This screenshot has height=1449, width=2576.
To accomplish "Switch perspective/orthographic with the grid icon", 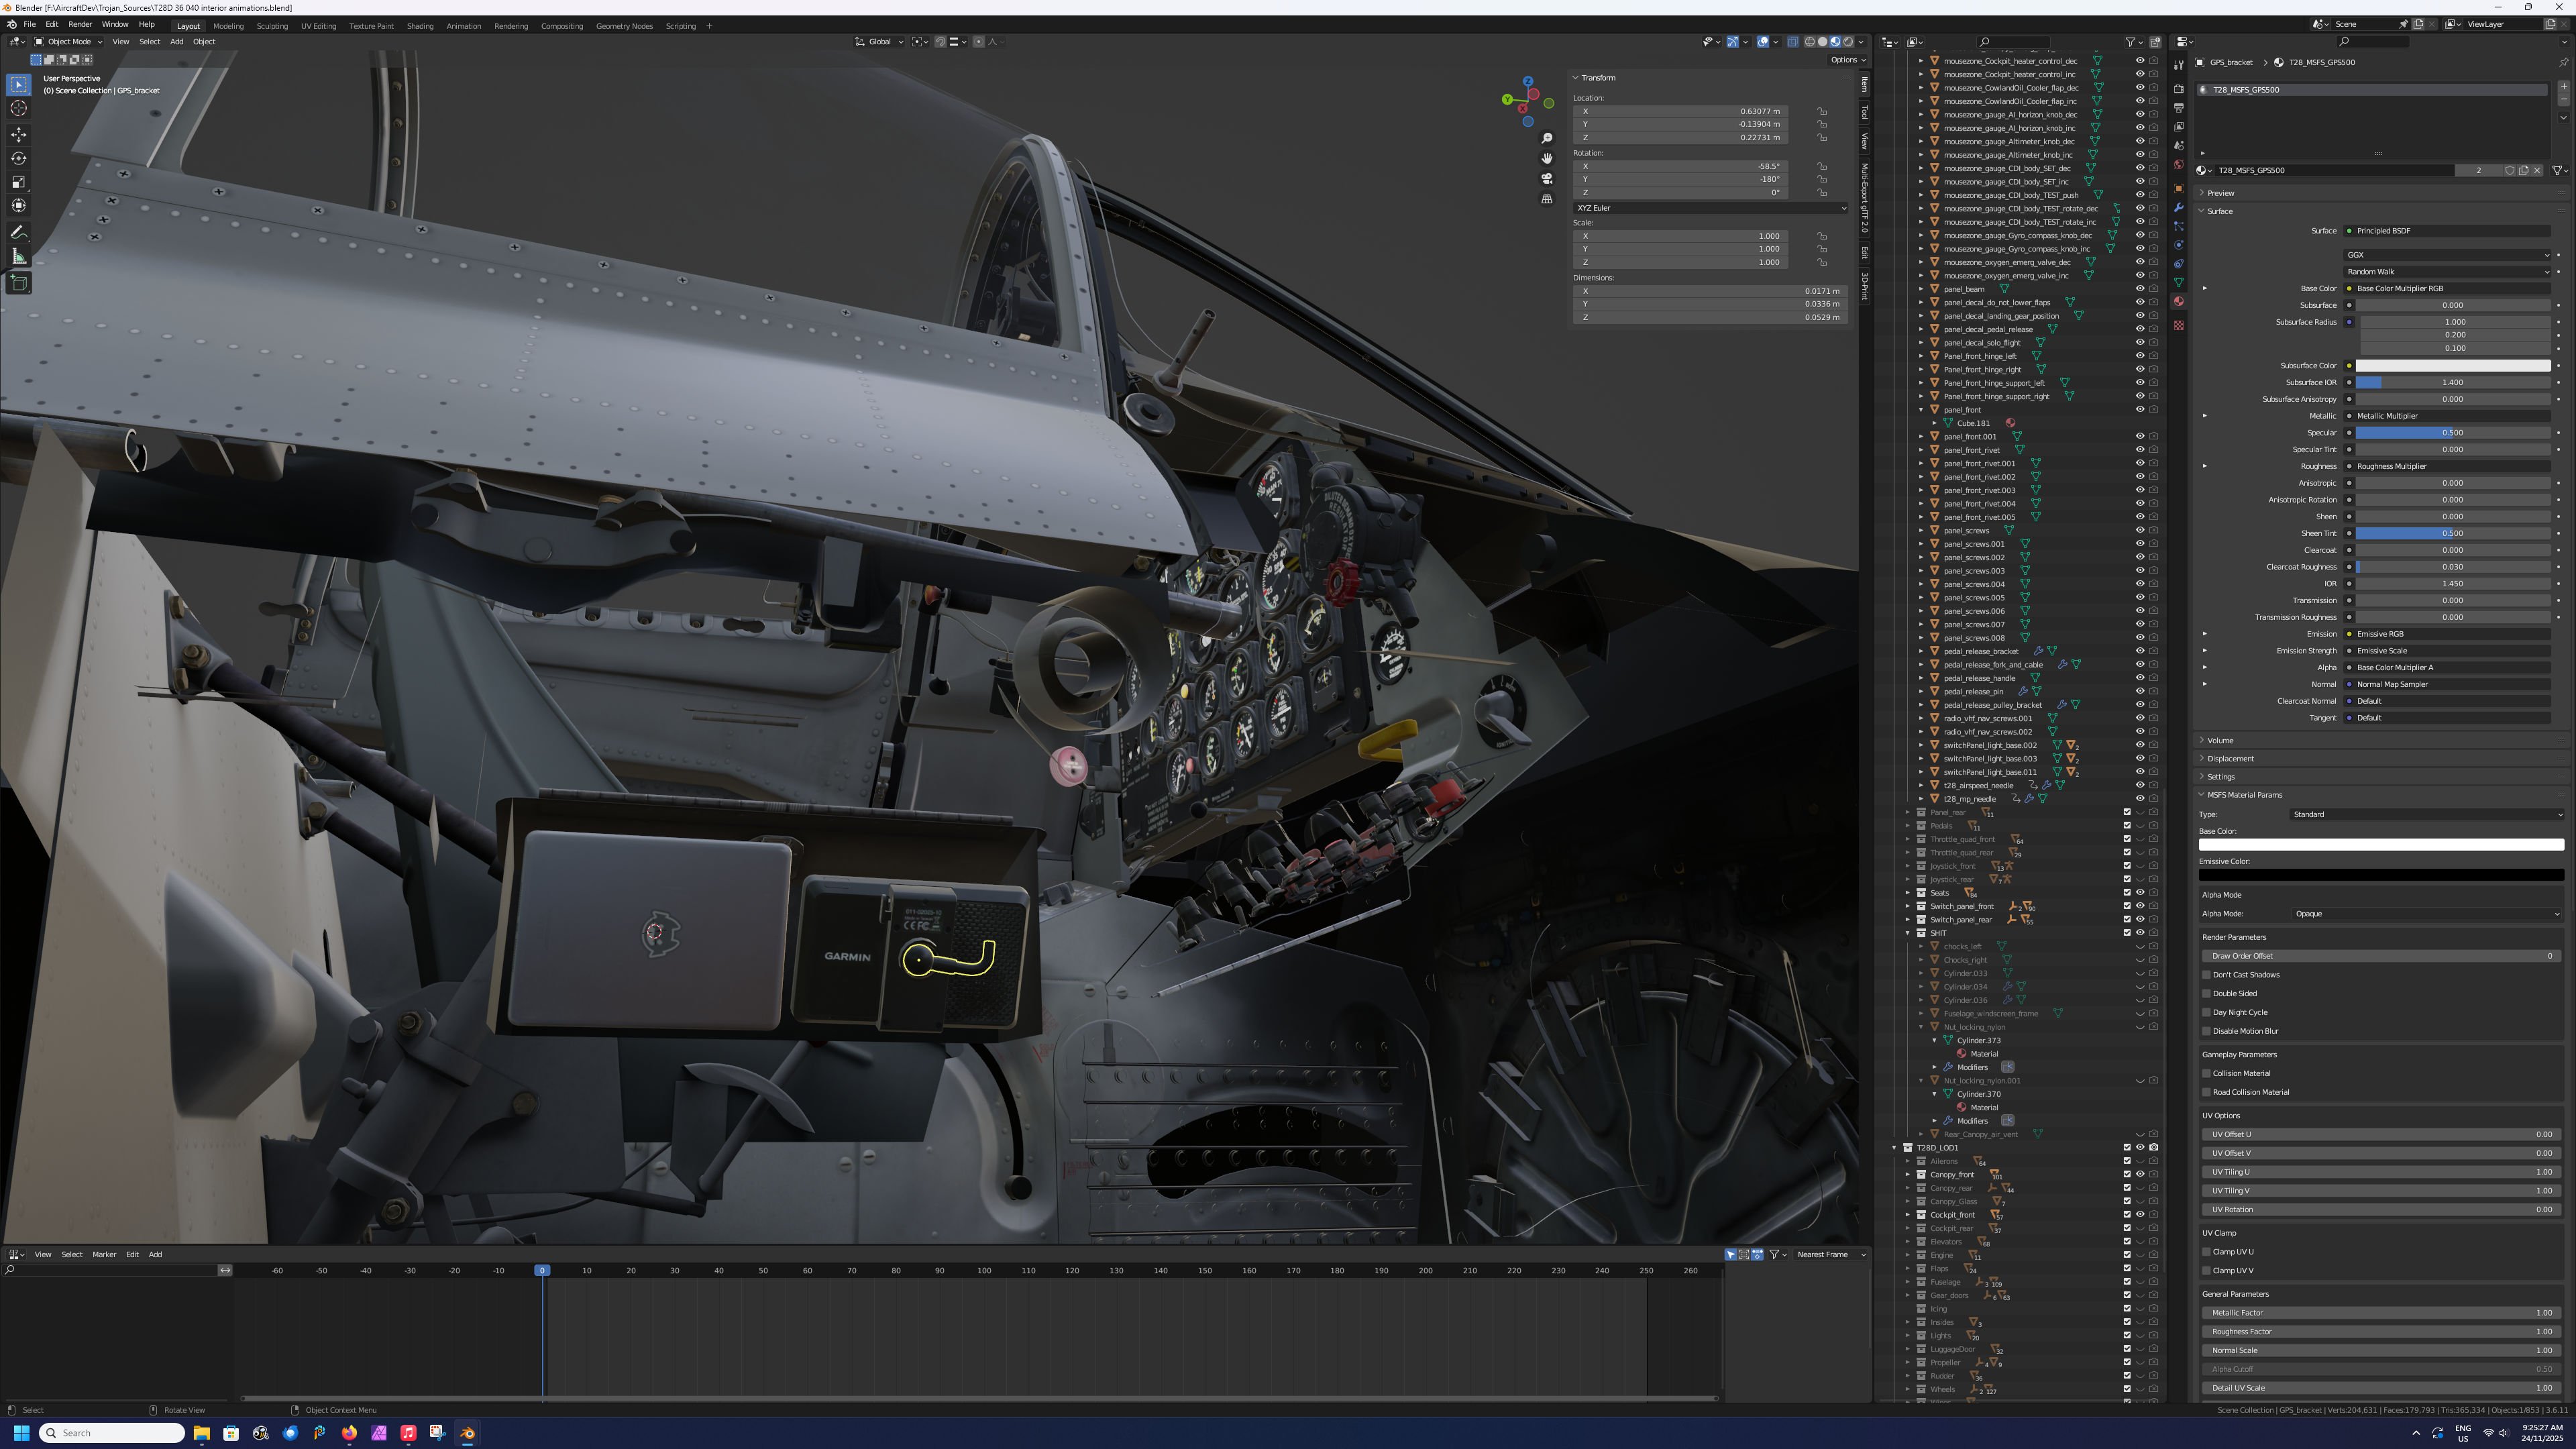I will coord(1547,199).
